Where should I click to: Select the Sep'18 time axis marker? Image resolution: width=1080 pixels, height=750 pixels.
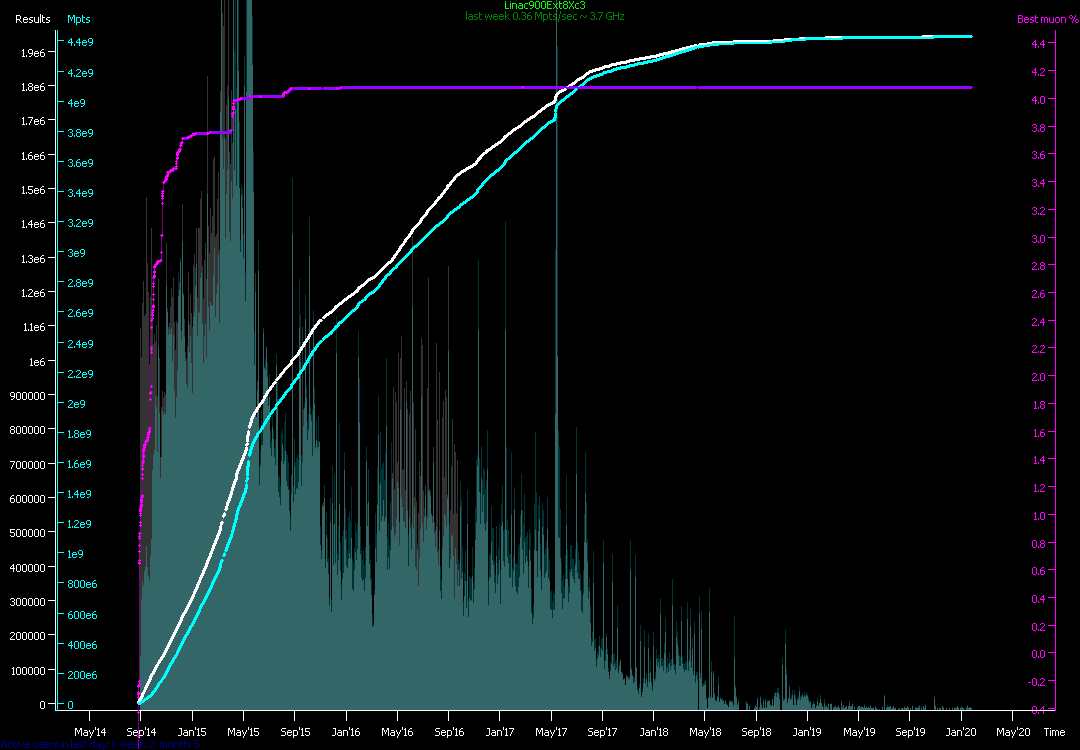click(756, 732)
